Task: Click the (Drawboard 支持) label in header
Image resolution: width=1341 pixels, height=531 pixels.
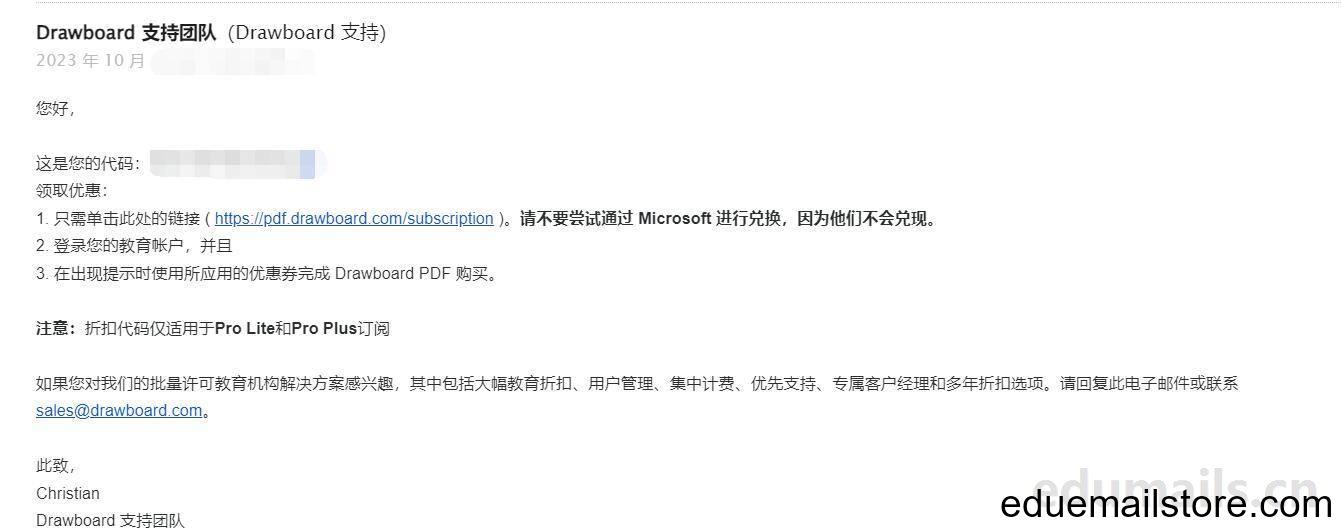Action: [307, 32]
